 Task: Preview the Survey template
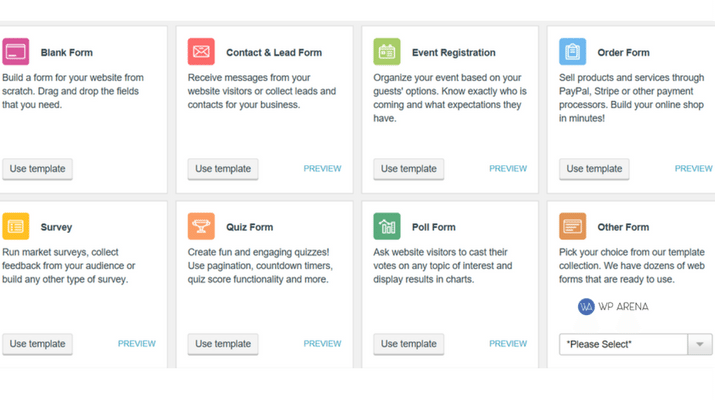point(137,344)
